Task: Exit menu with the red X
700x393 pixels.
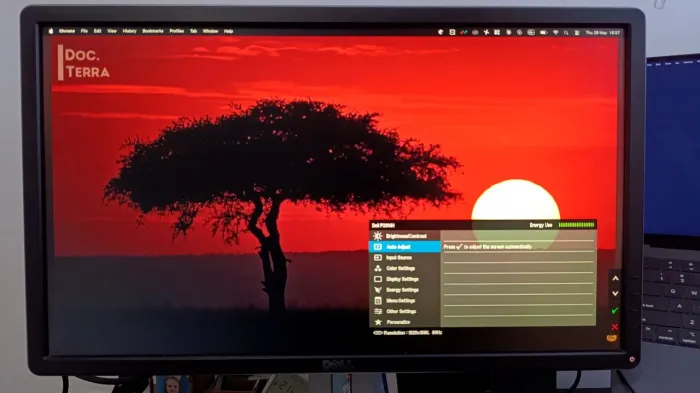Action: pyautogui.click(x=615, y=327)
